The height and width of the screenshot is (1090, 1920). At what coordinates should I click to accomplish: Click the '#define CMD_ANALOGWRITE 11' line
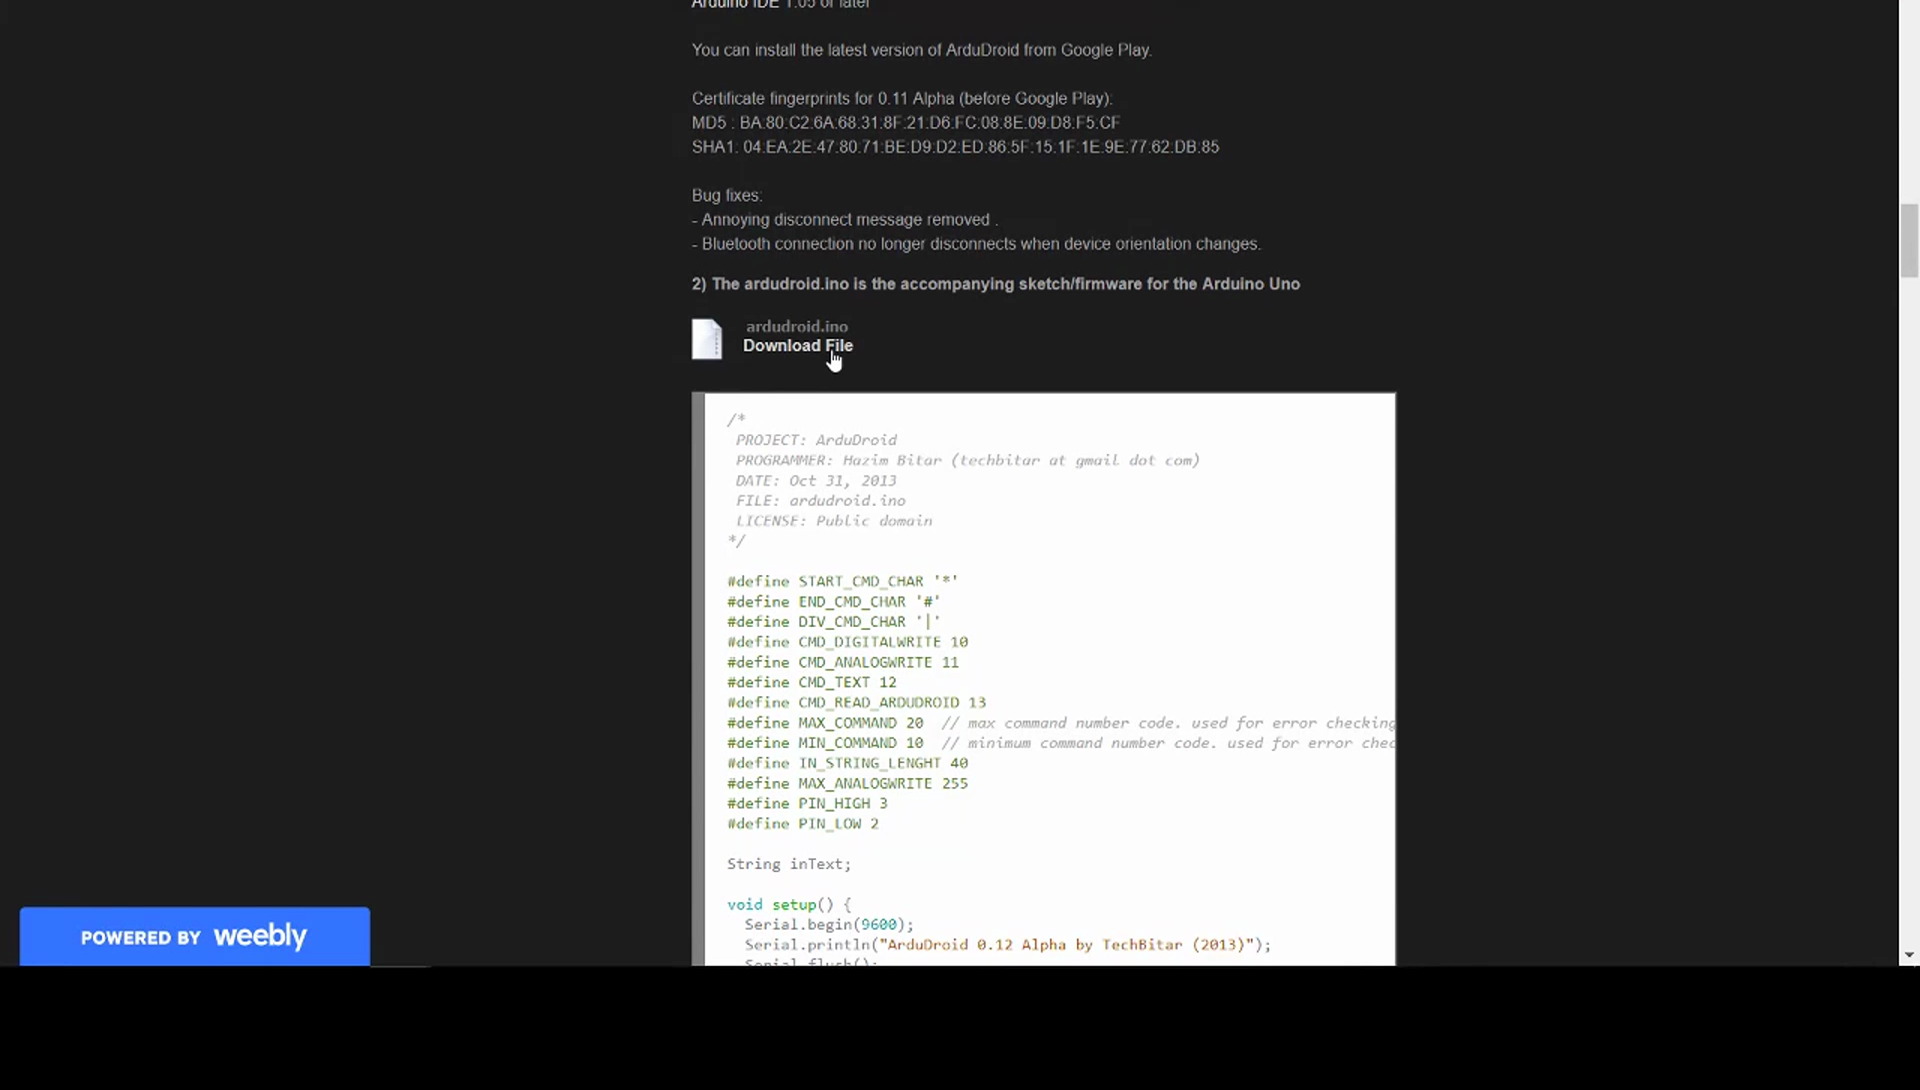pos(843,662)
